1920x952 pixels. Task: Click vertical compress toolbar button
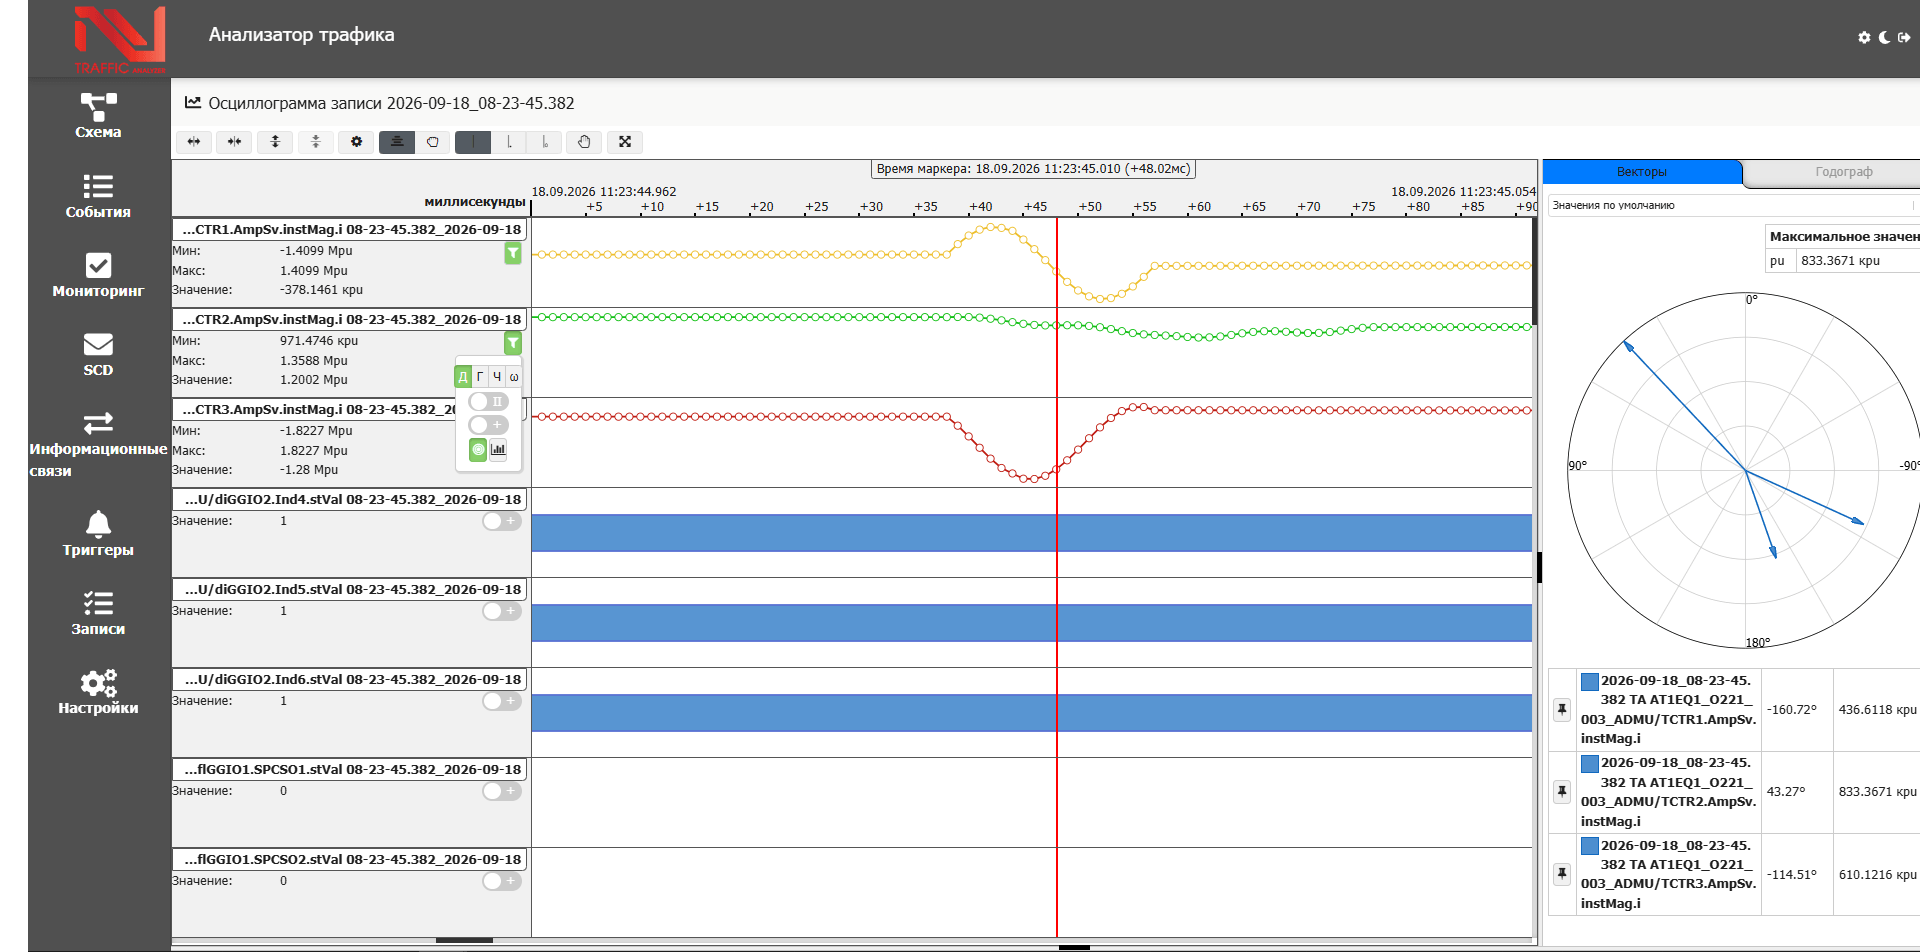point(315,142)
